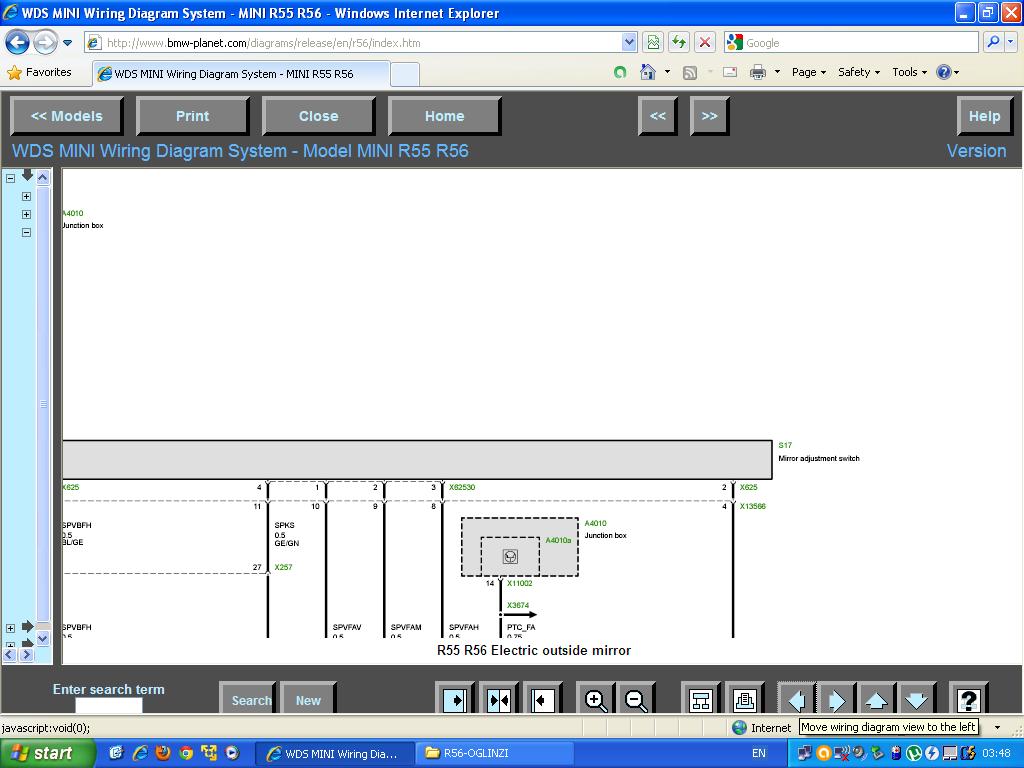Viewport: 1024px width, 768px height.
Task: Collapse the topmost tree node in sidebar
Action: pyautogui.click(x=10, y=178)
